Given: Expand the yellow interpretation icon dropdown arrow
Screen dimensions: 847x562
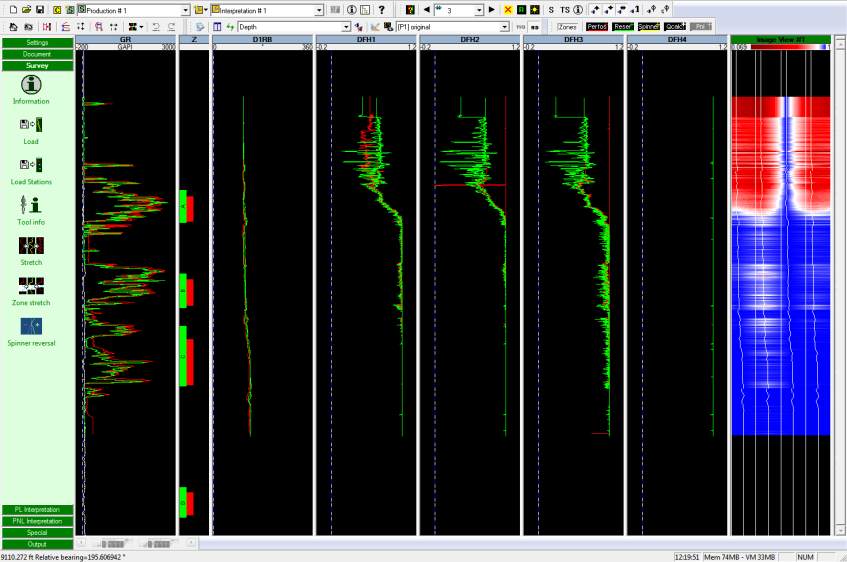Looking at the screenshot, I should (x=206, y=10).
